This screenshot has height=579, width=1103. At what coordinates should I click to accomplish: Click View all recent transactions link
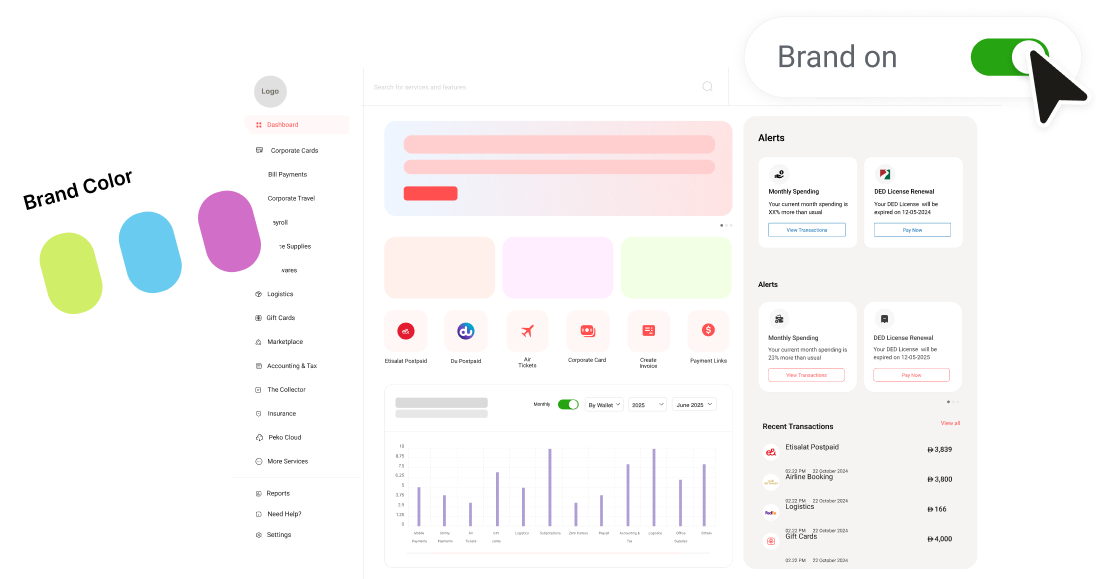click(950, 423)
